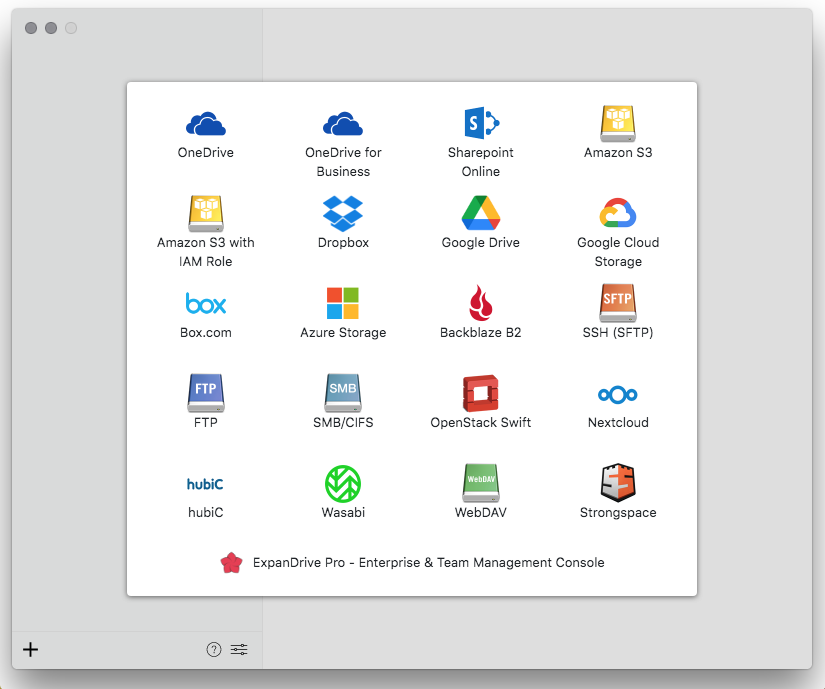Viewport: 825px width, 689px height.
Task: Pick the SMB/CIFS drive
Action: click(343, 394)
